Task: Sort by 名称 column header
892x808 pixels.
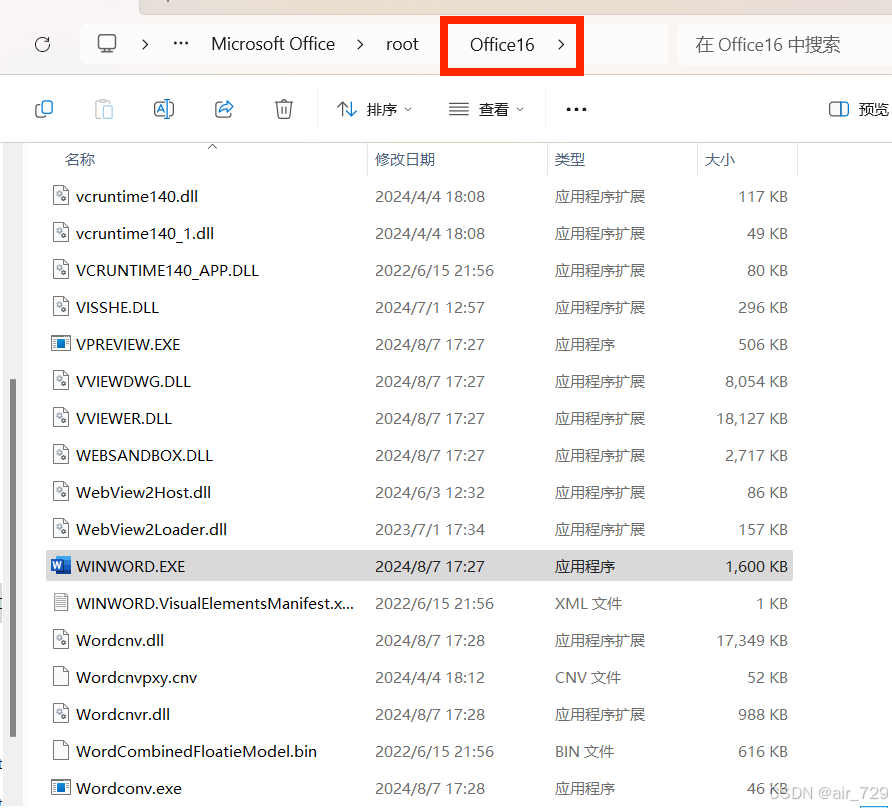Action: (x=80, y=159)
